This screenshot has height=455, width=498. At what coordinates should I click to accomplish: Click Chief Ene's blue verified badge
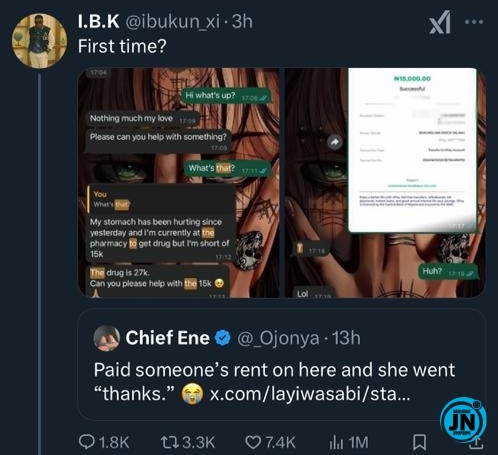(x=222, y=338)
